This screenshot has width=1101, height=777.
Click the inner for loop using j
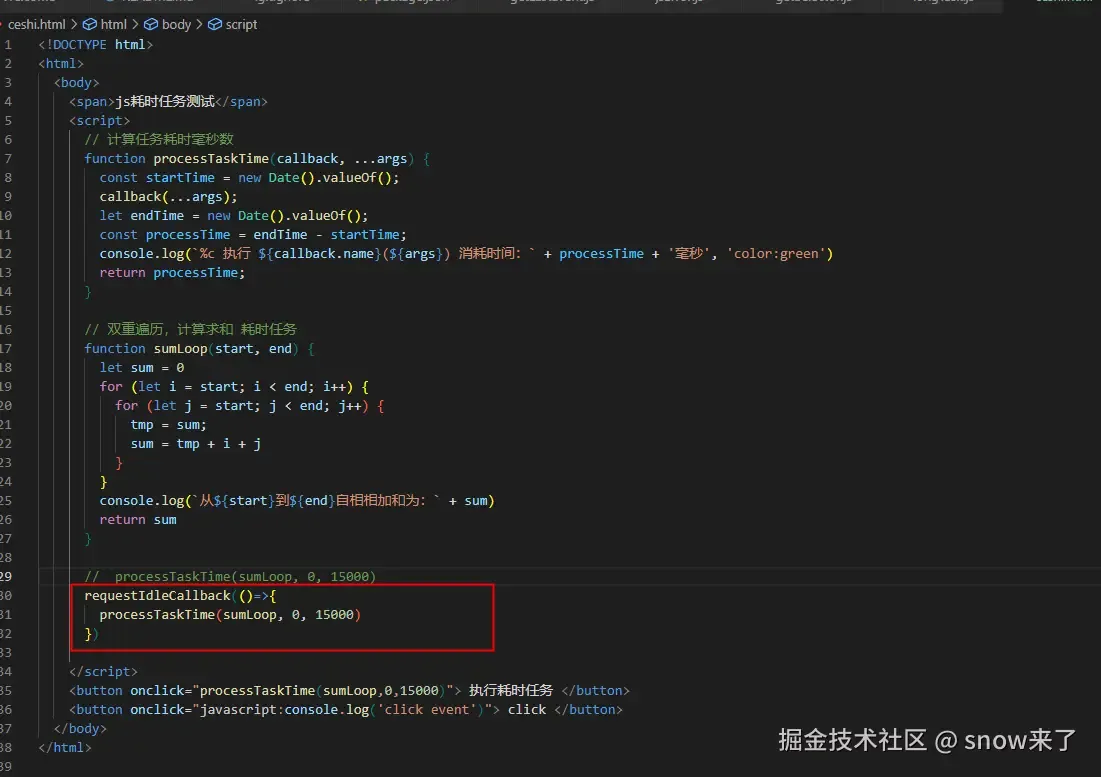coord(249,406)
